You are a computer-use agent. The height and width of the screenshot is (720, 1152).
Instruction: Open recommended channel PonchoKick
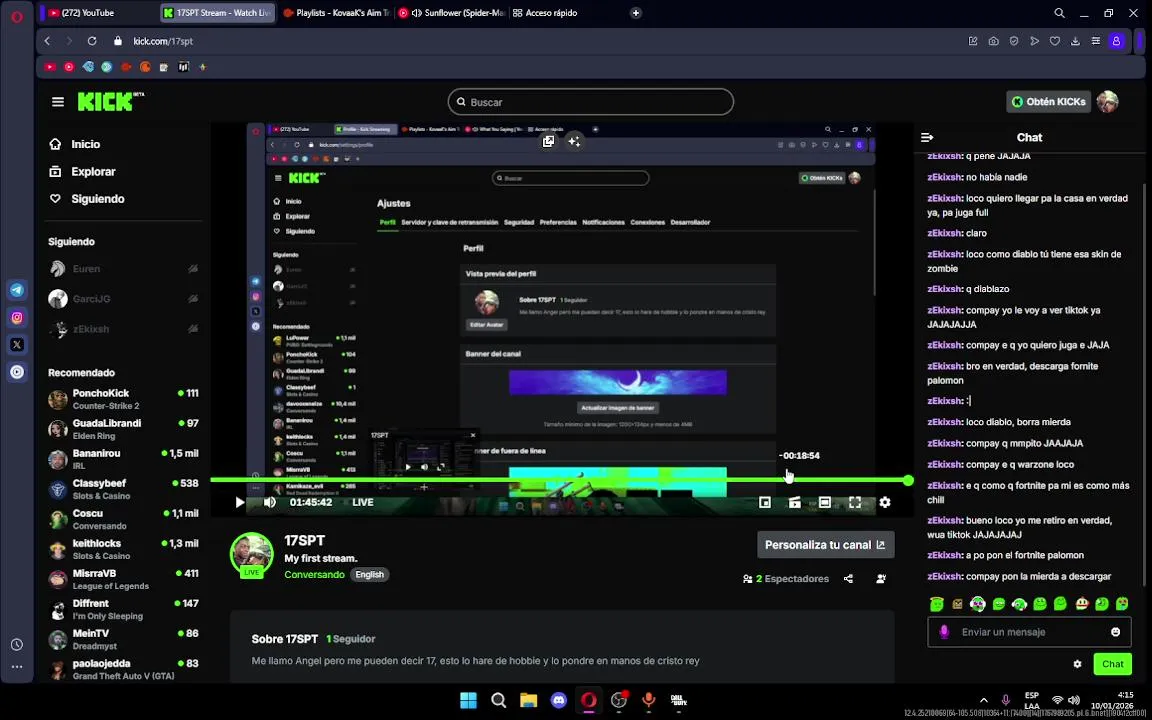123,399
